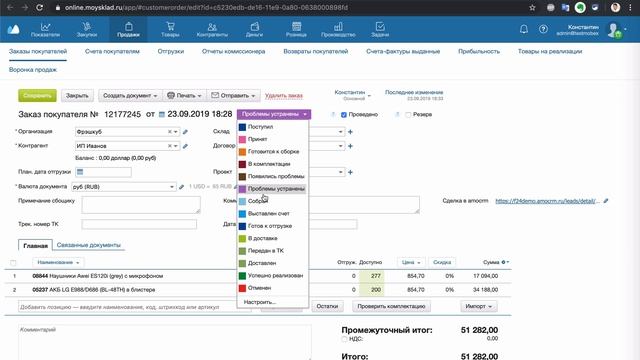Click the Остатки button

327,306
